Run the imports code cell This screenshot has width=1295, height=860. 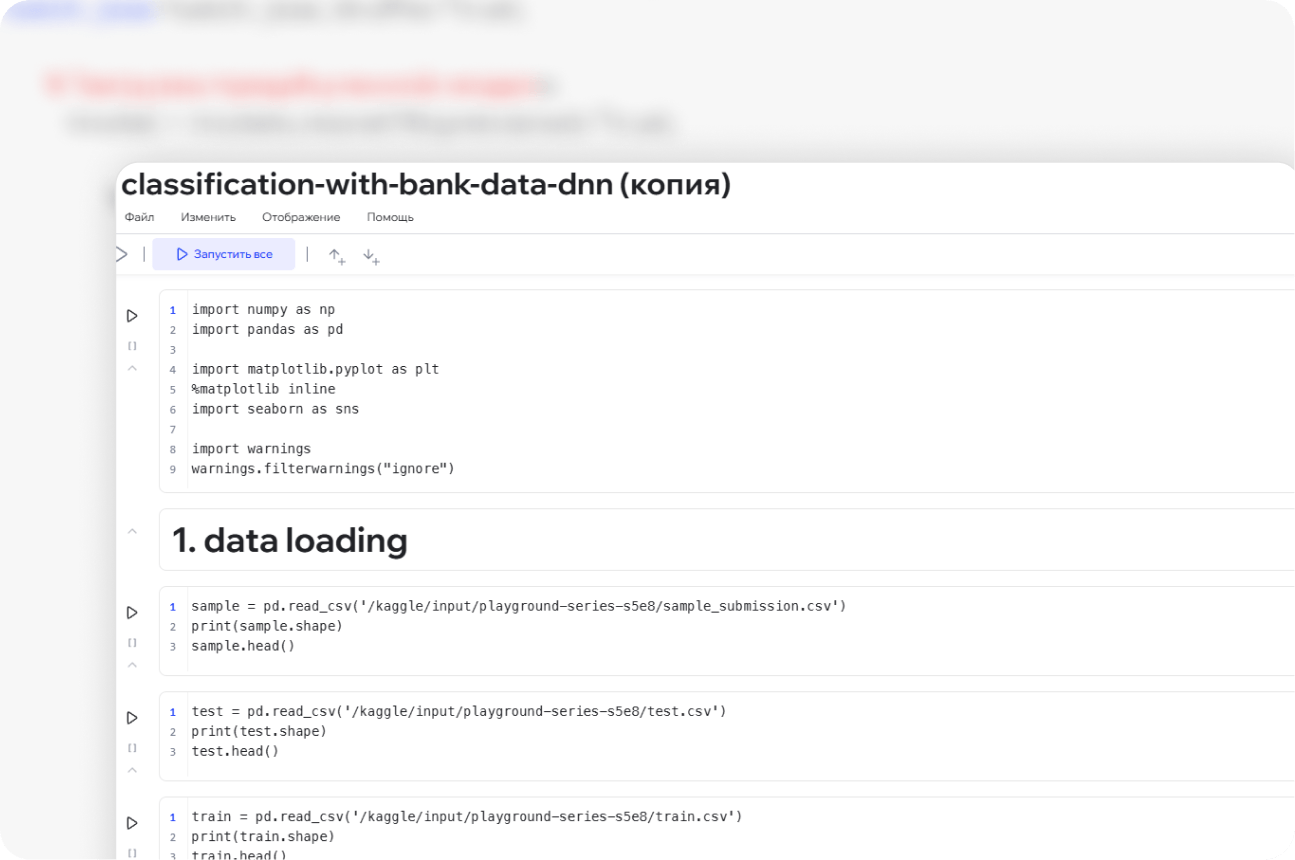click(132, 316)
